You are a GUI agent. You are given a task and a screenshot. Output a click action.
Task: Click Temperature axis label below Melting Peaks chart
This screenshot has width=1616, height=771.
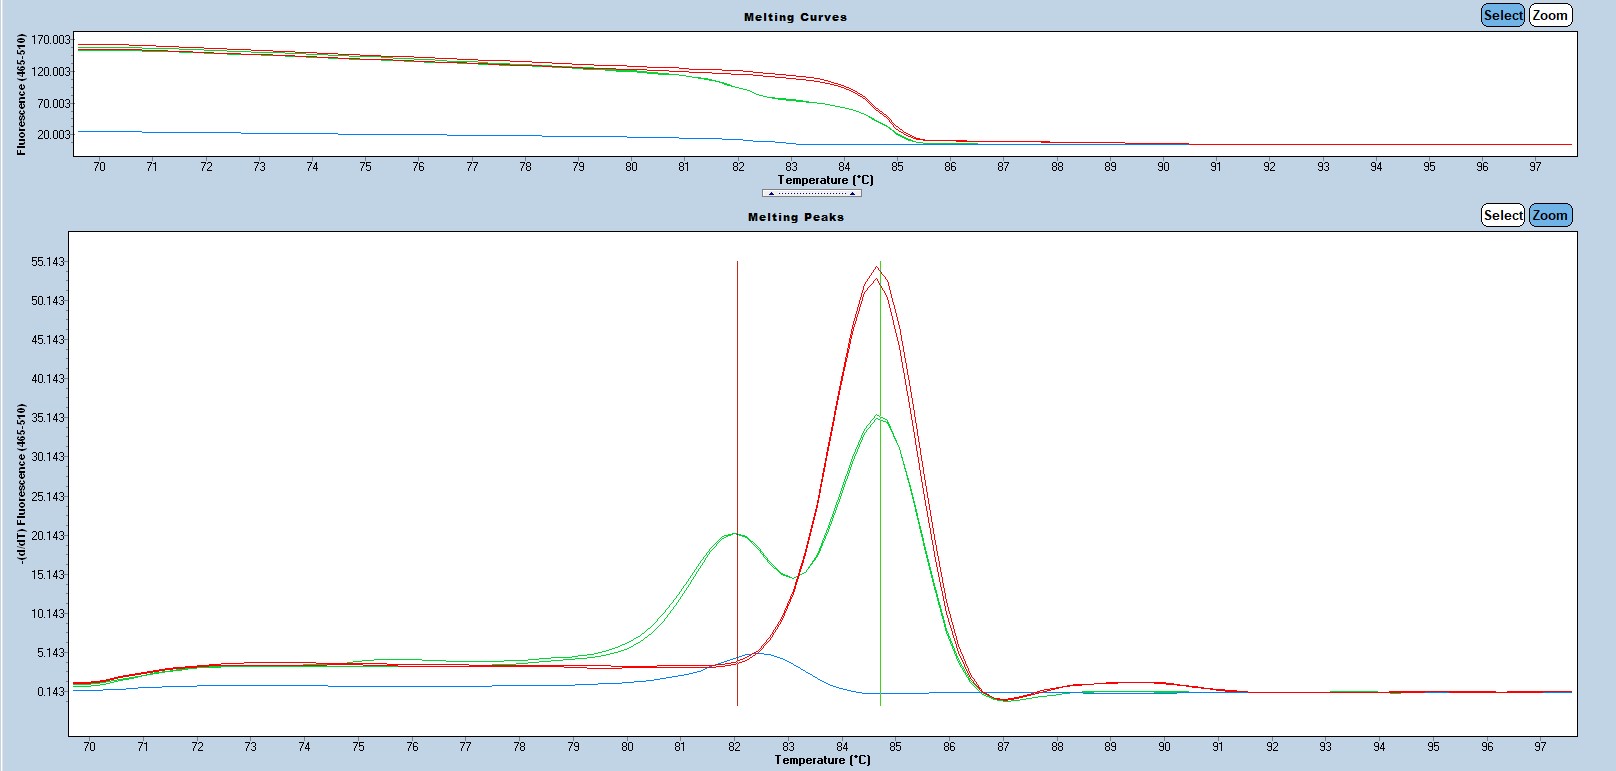coord(822,760)
